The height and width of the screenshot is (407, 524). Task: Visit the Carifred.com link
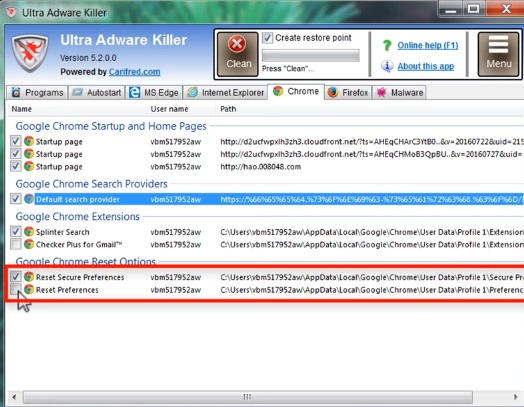point(134,72)
